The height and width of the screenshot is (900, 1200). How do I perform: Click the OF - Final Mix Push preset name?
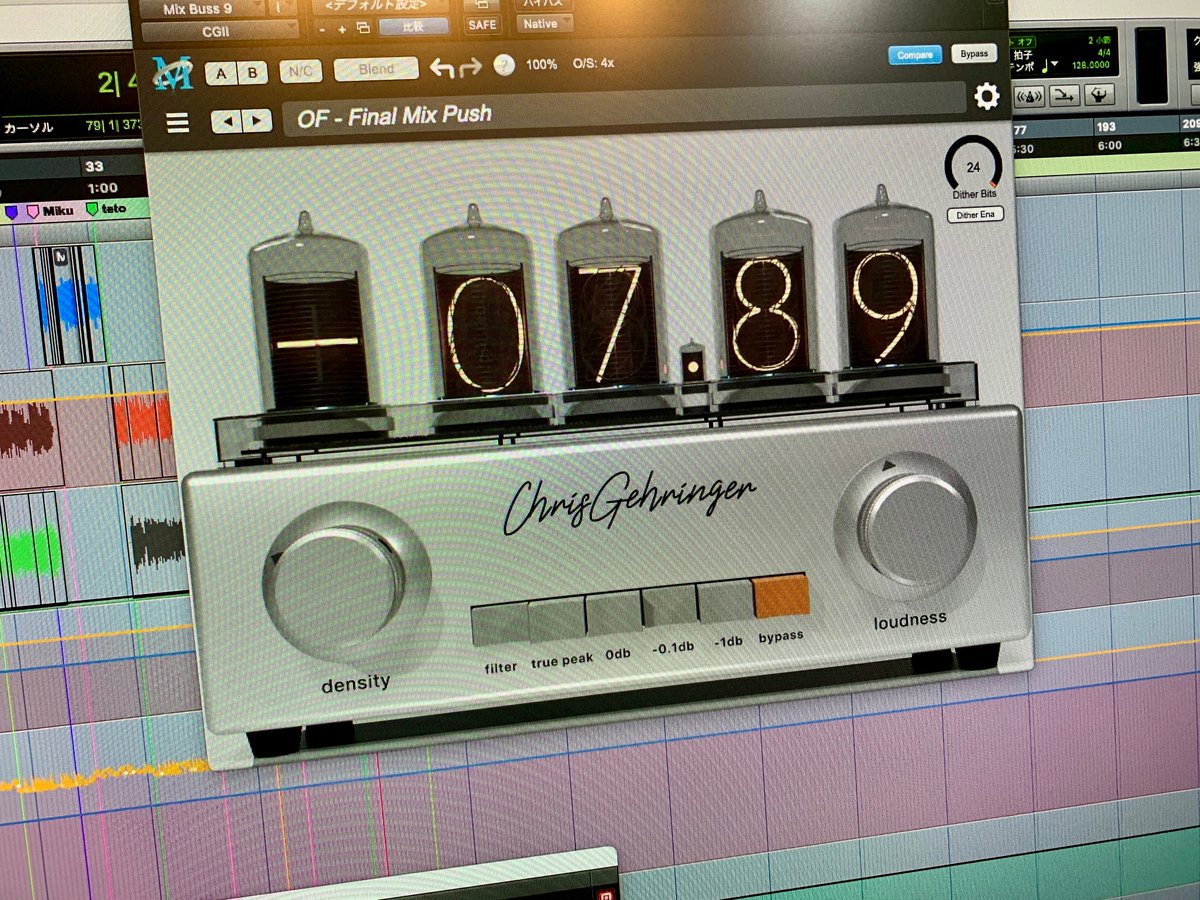[394, 116]
